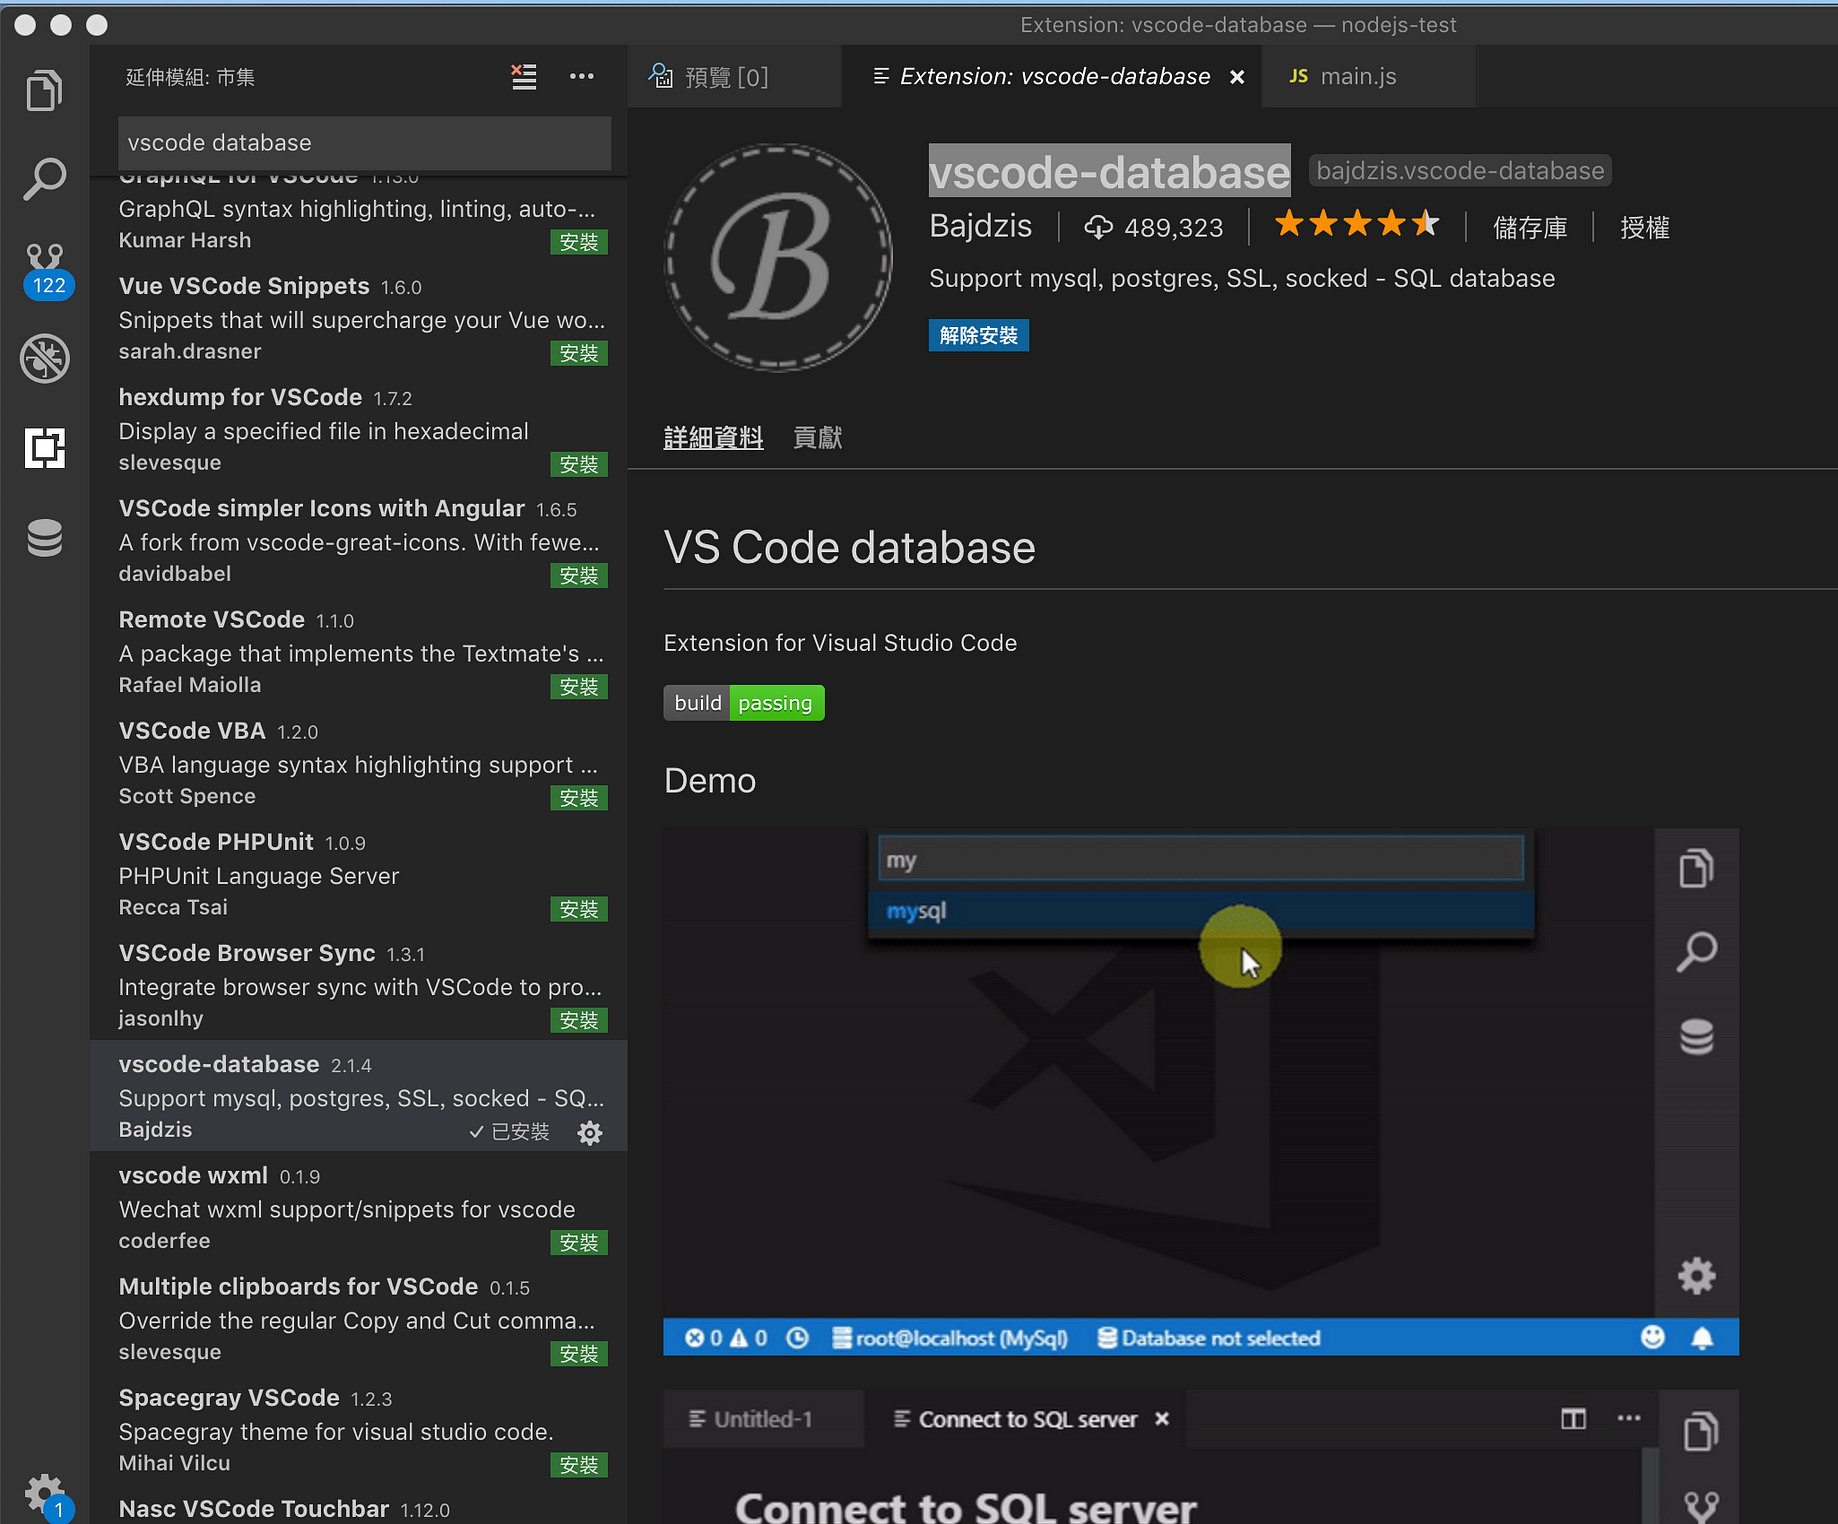Switch to the 詳細資料 details tab
Screen dimensions: 1838x1524
[x=713, y=437]
